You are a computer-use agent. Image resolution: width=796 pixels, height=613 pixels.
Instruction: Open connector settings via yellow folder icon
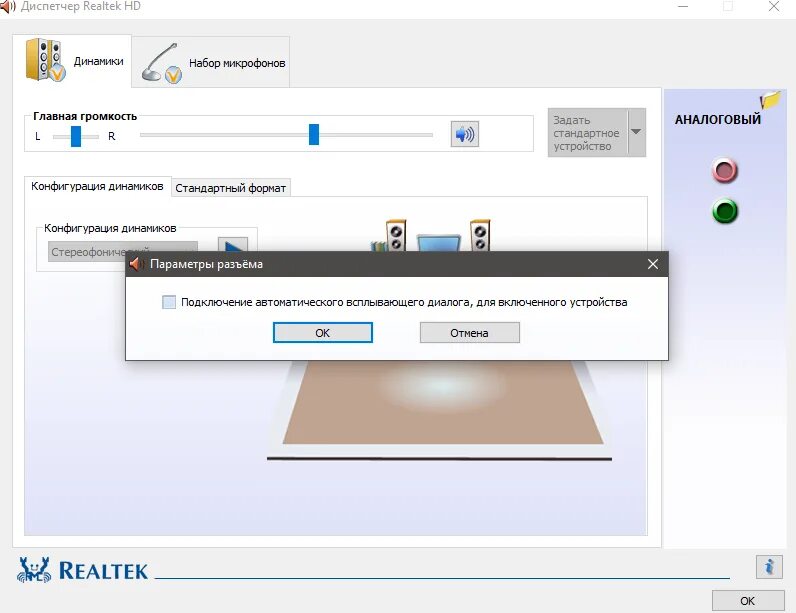(x=770, y=100)
